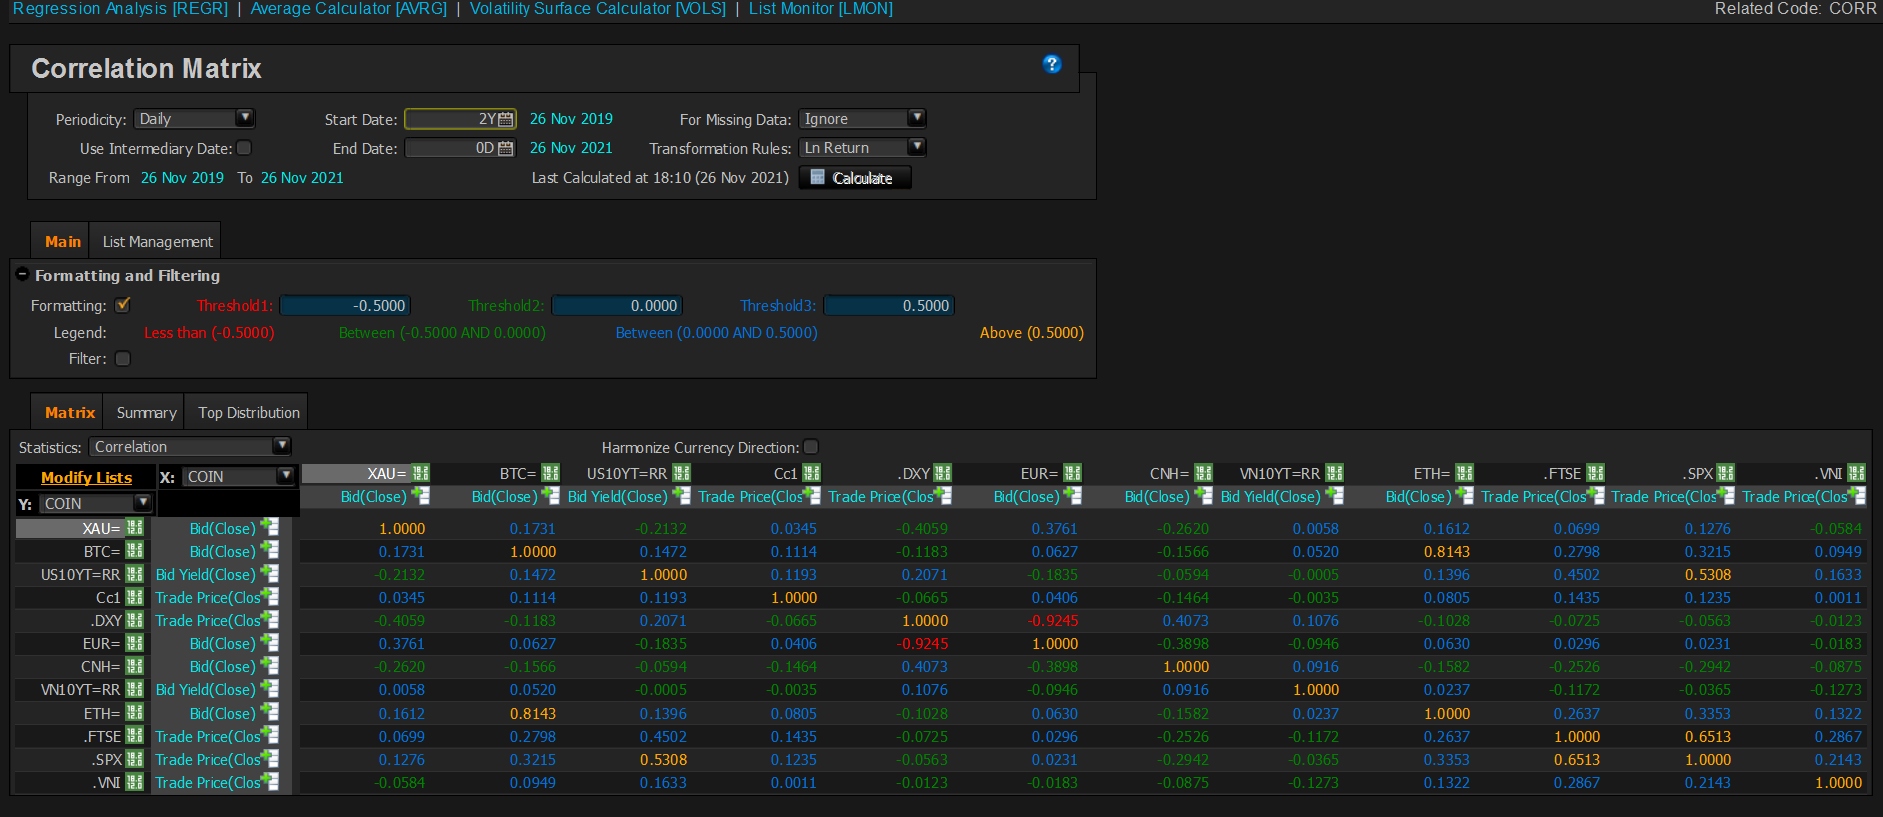Click the green icon beside .SPX column header
Screen dimensions: 1883x817
(x=1726, y=473)
